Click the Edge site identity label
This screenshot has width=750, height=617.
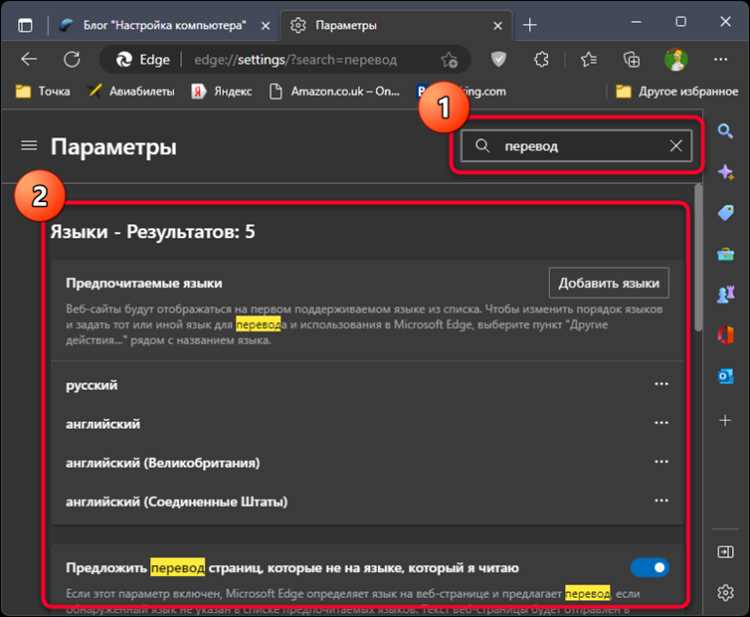143,60
